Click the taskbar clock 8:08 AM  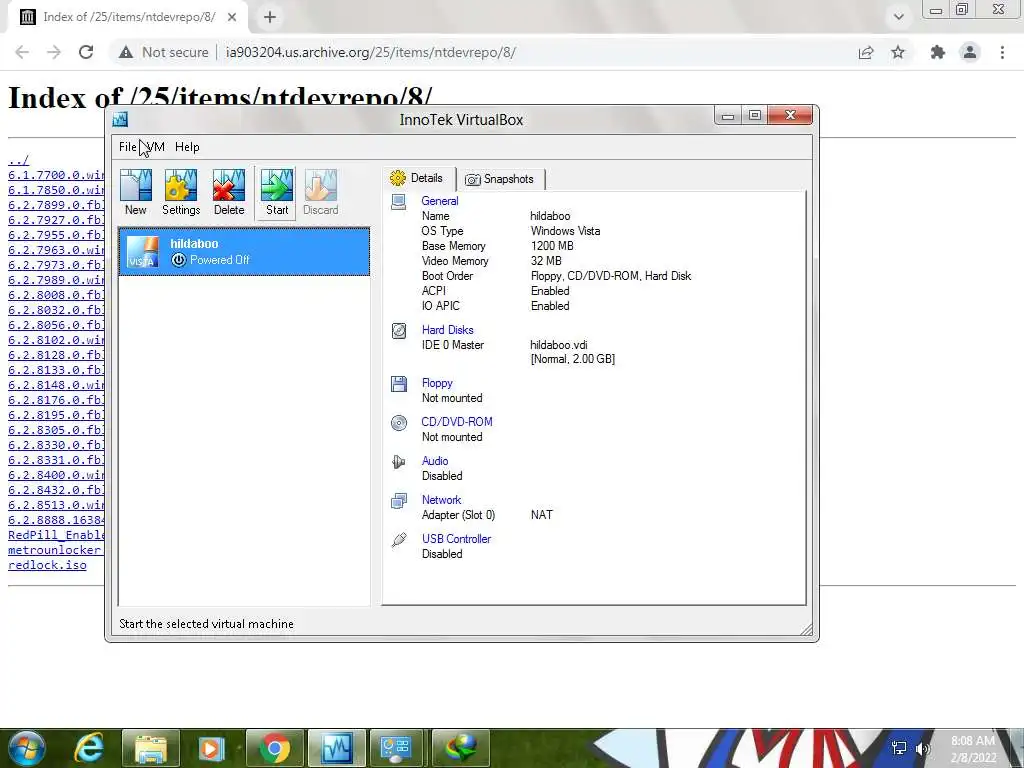point(972,741)
